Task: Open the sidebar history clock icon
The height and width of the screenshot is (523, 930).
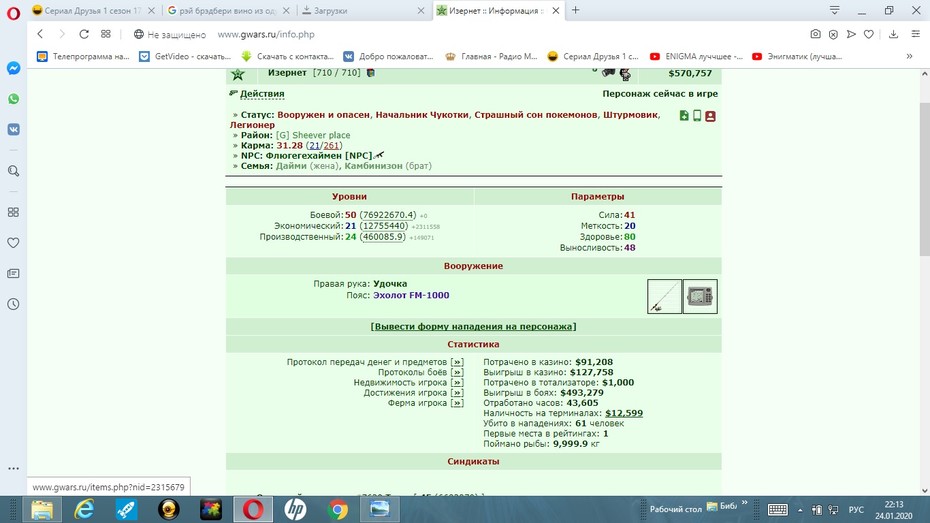Action: (14, 304)
